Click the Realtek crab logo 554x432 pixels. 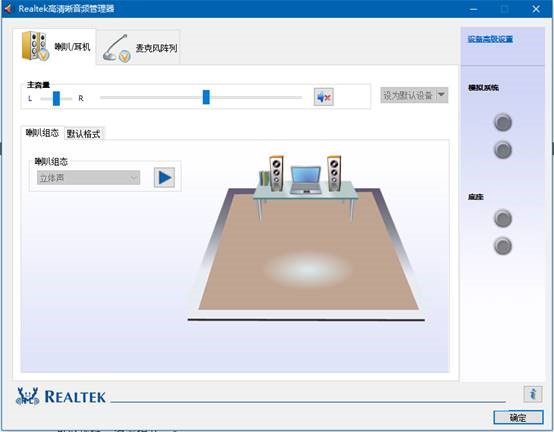(x=27, y=396)
